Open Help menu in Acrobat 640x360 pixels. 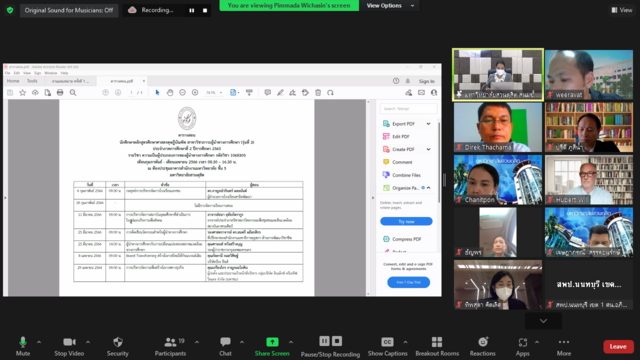(x=64, y=73)
